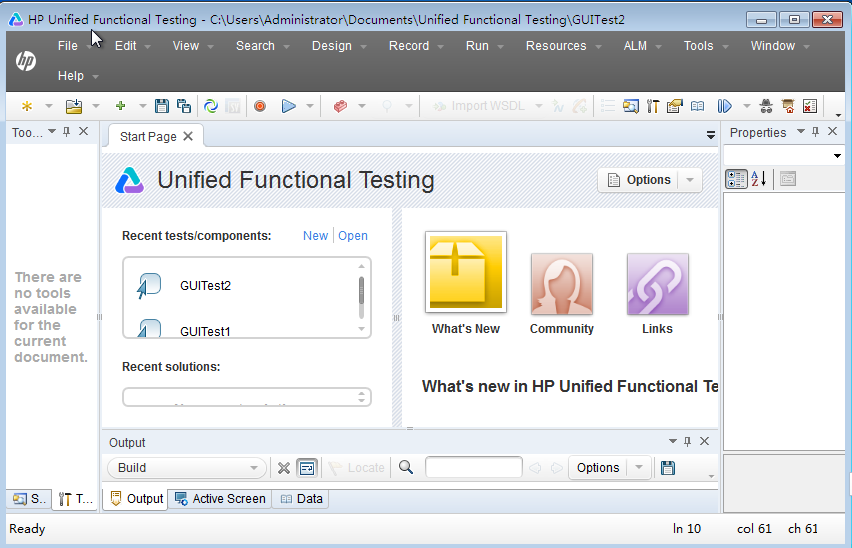Screen dimensions: 852x548
Task: Click the Options button in Output pane
Action: pos(598,468)
